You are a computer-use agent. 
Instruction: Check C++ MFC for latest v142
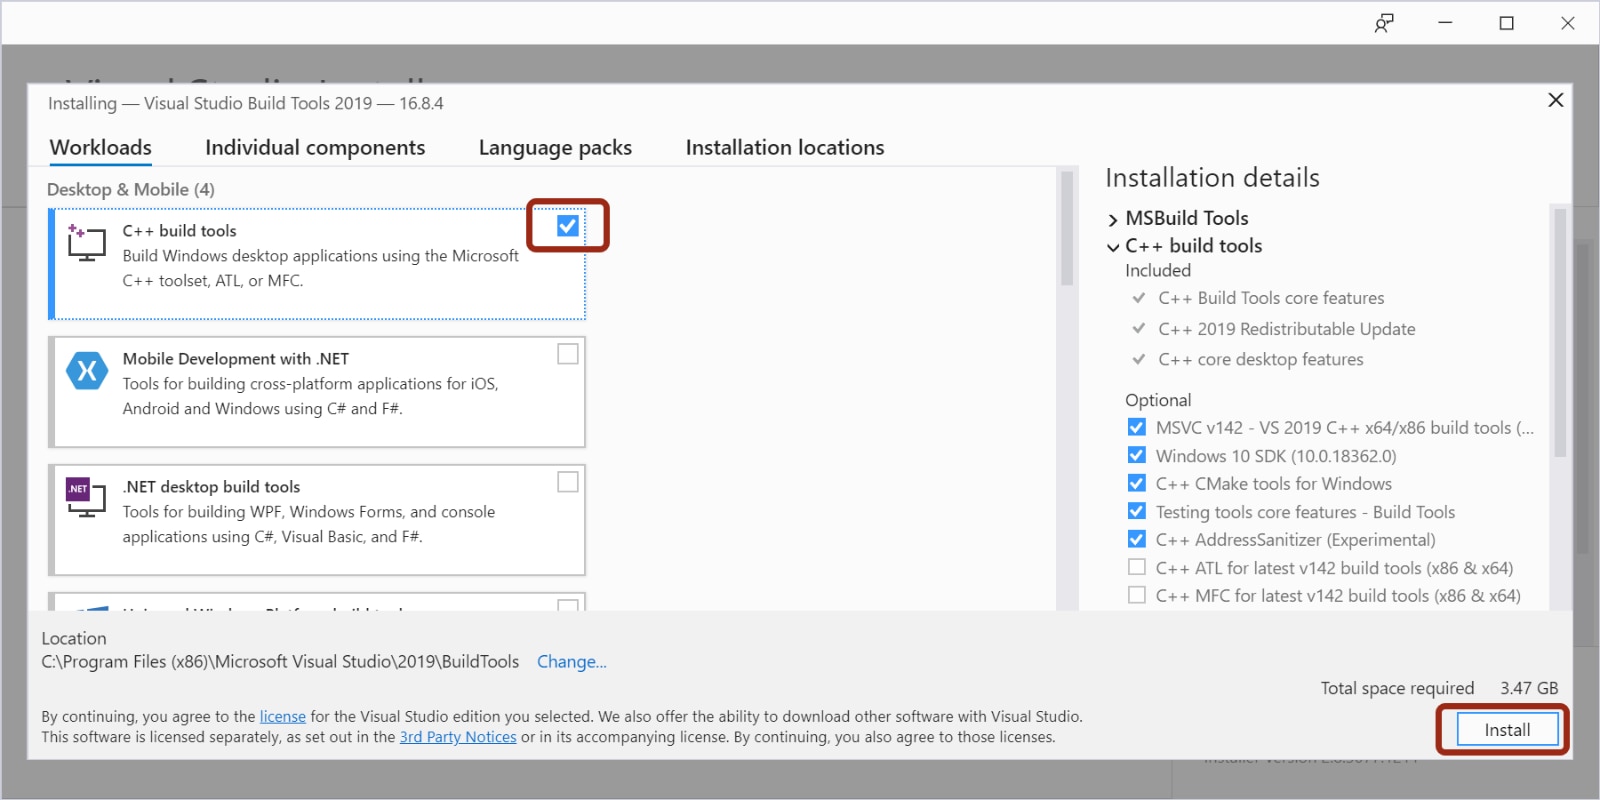1137,595
